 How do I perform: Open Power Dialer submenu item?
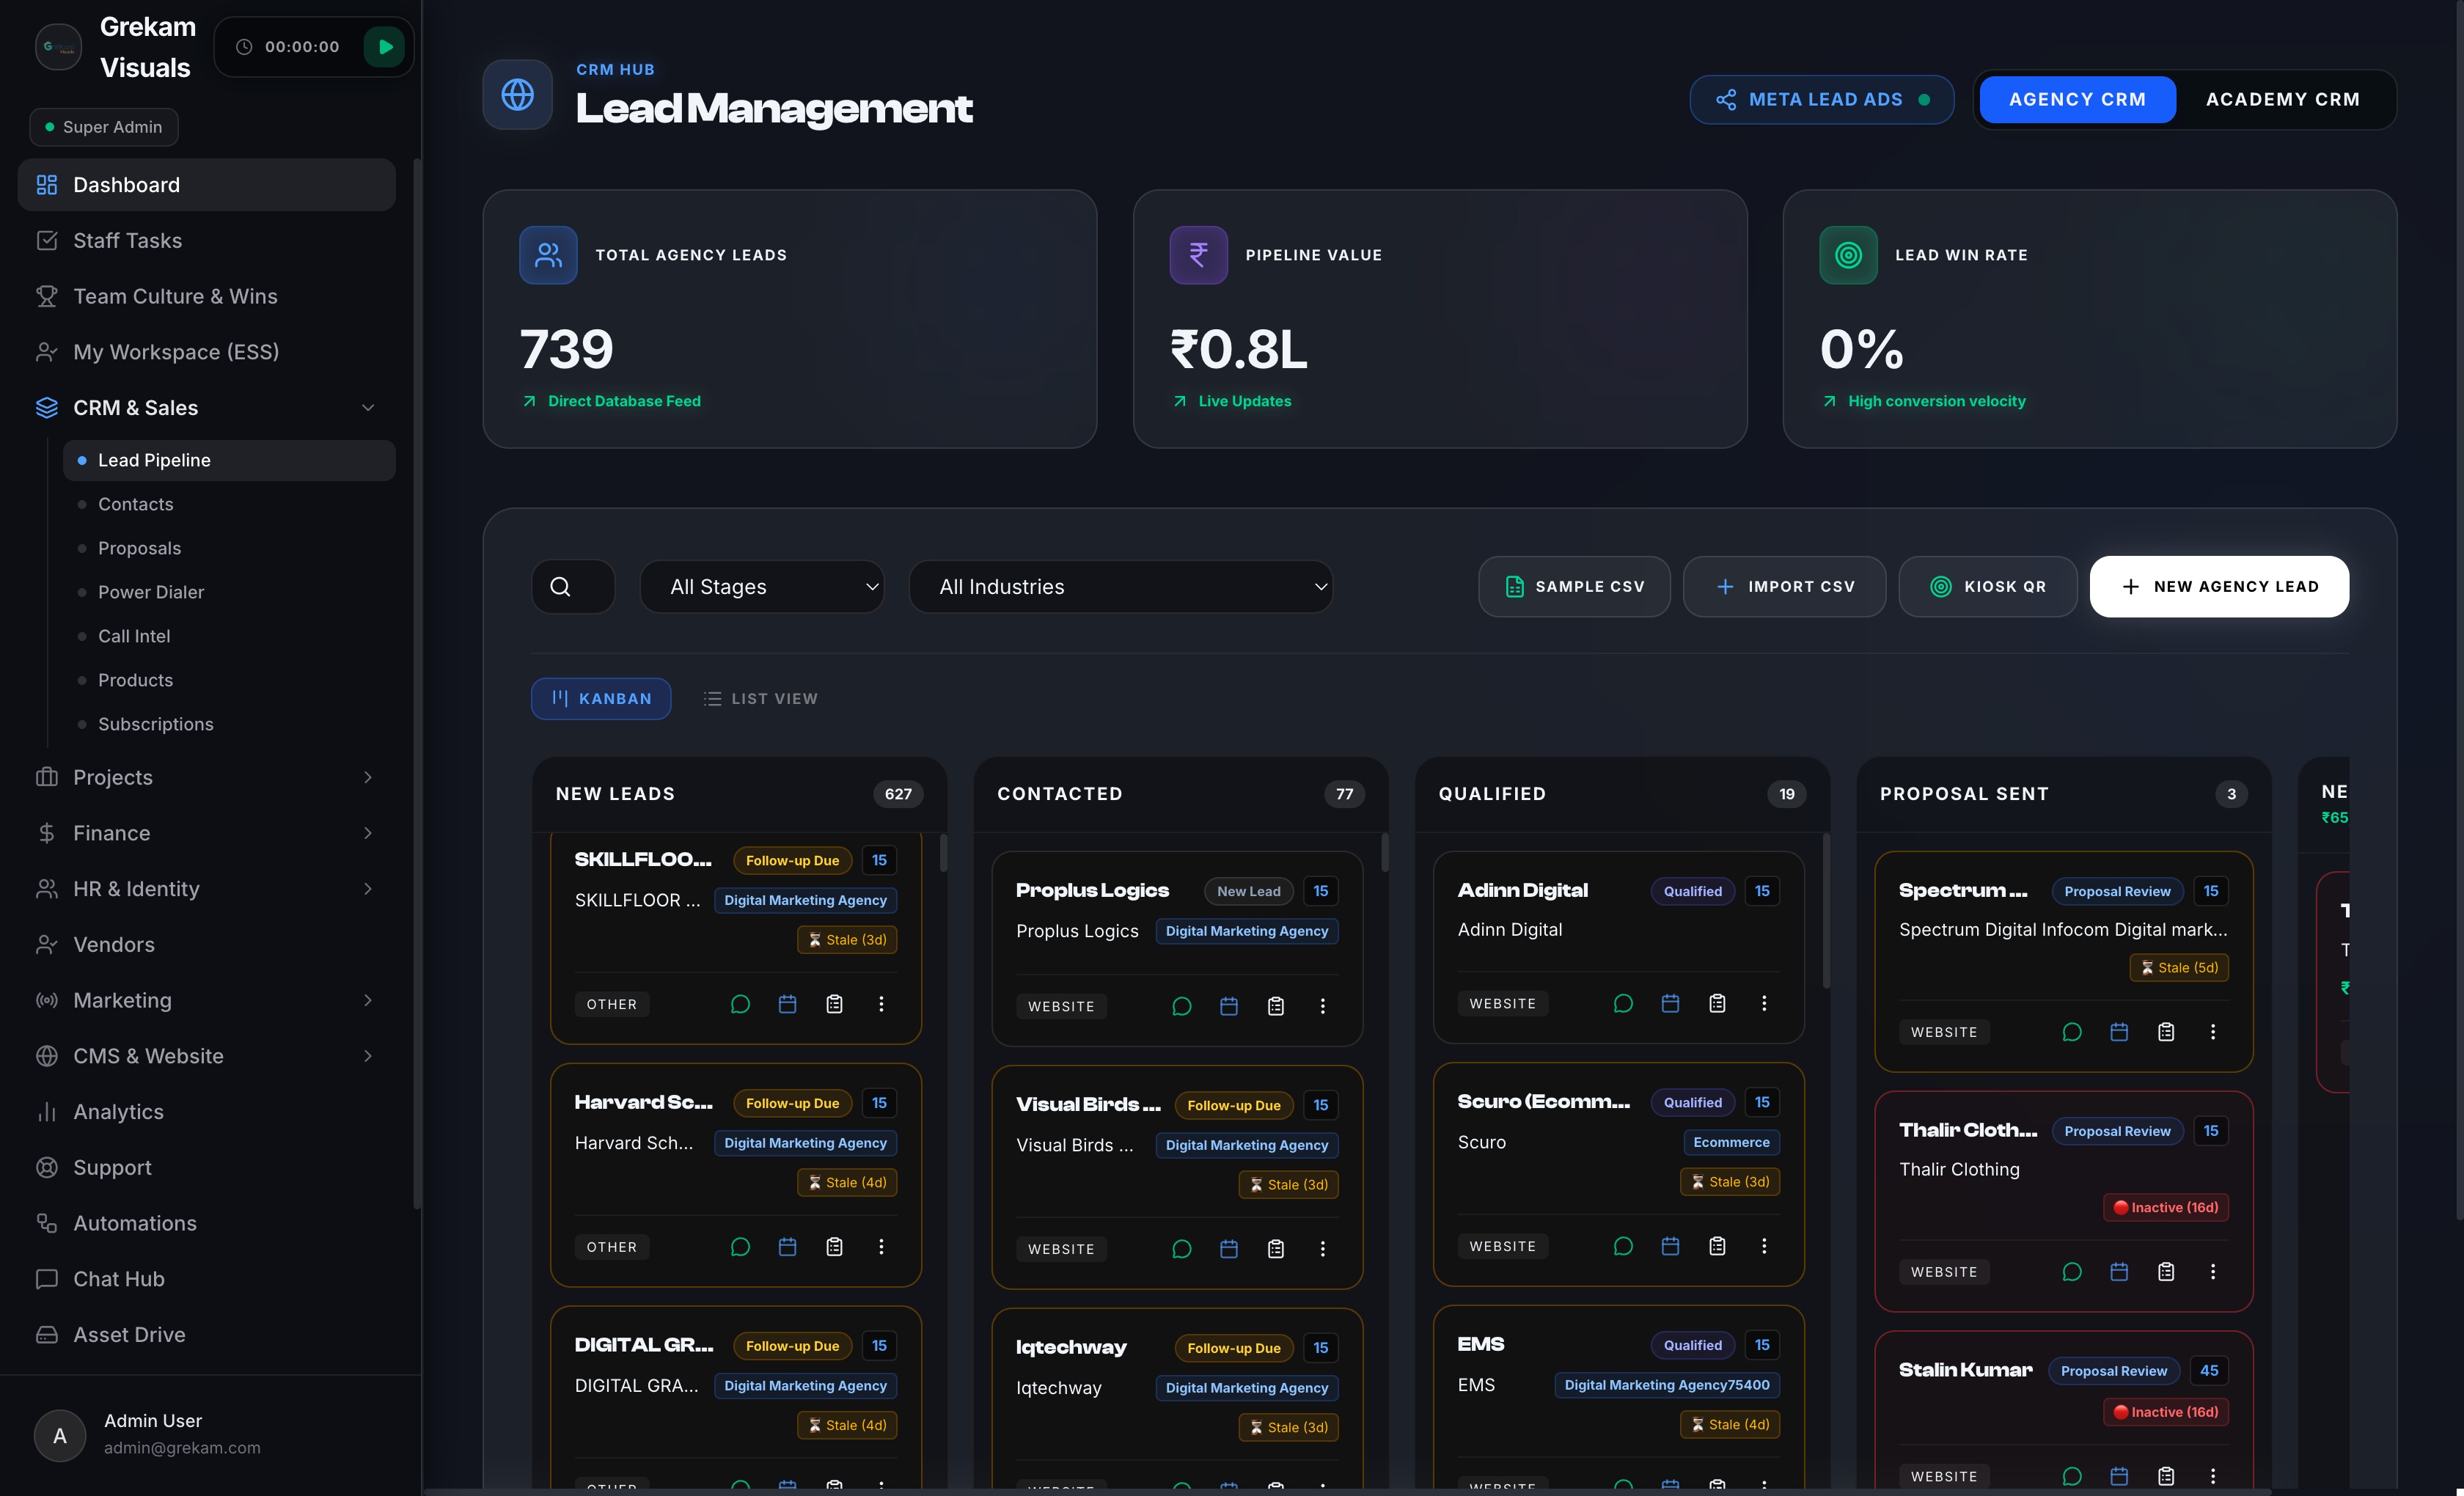coord(229,592)
